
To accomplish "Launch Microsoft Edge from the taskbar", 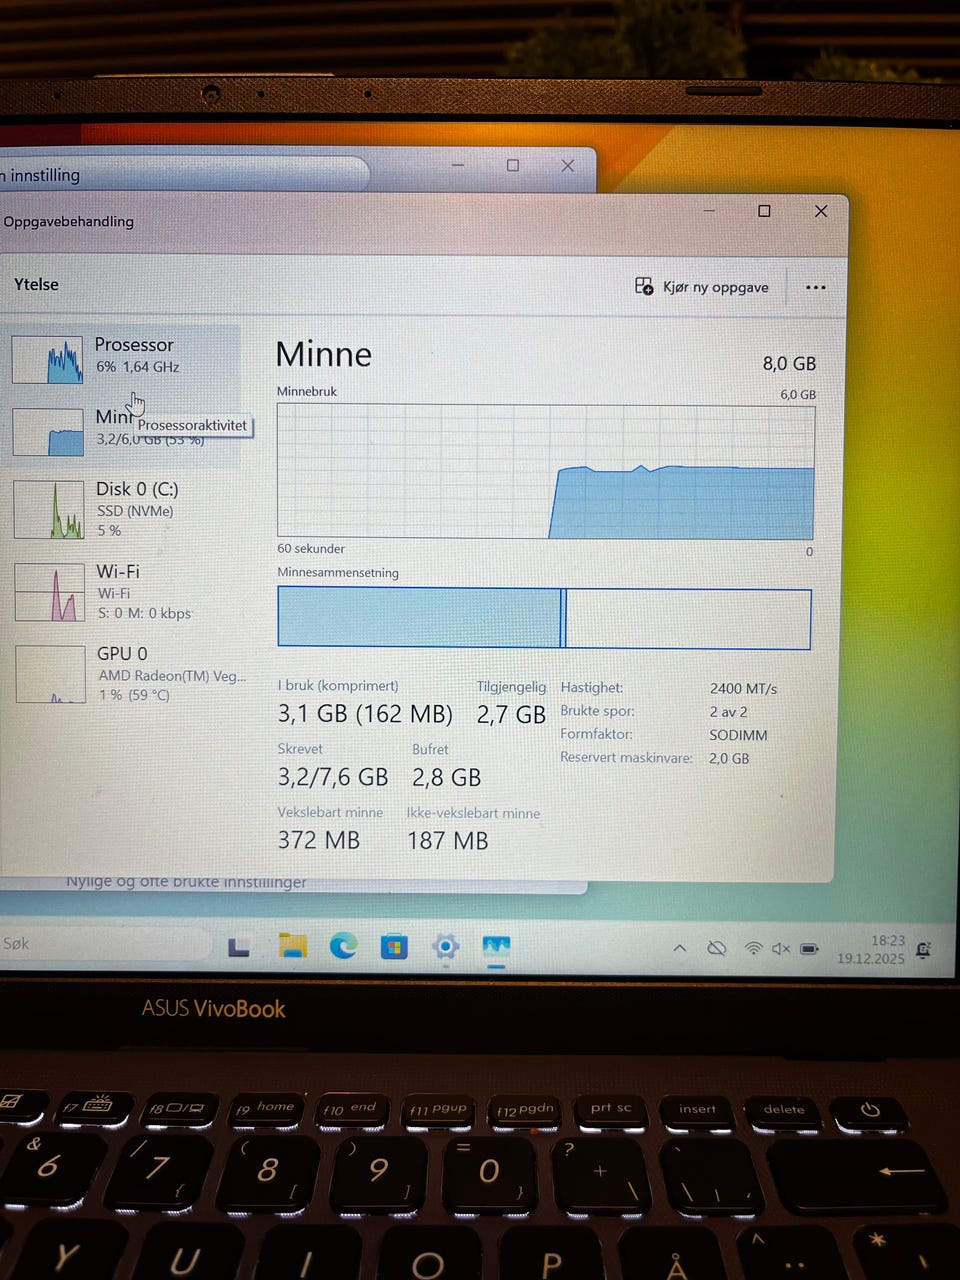I will [343, 945].
